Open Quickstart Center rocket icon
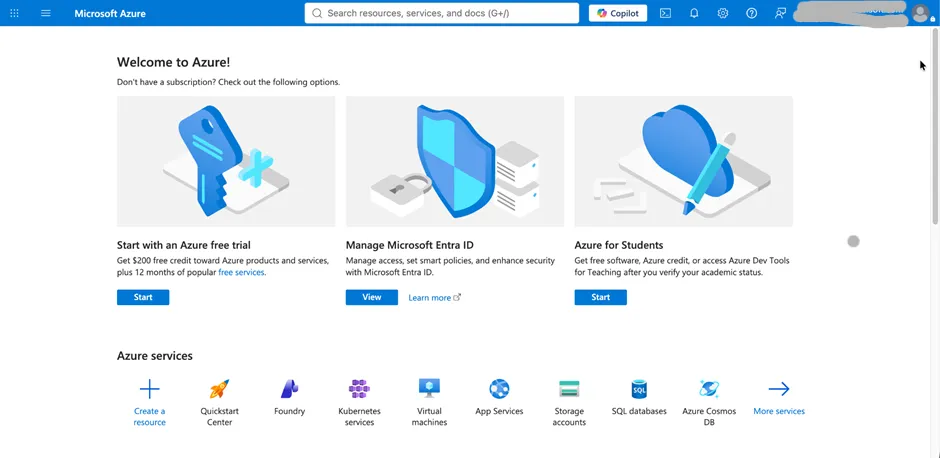The image size is (940, 458). tap(219, 389)
